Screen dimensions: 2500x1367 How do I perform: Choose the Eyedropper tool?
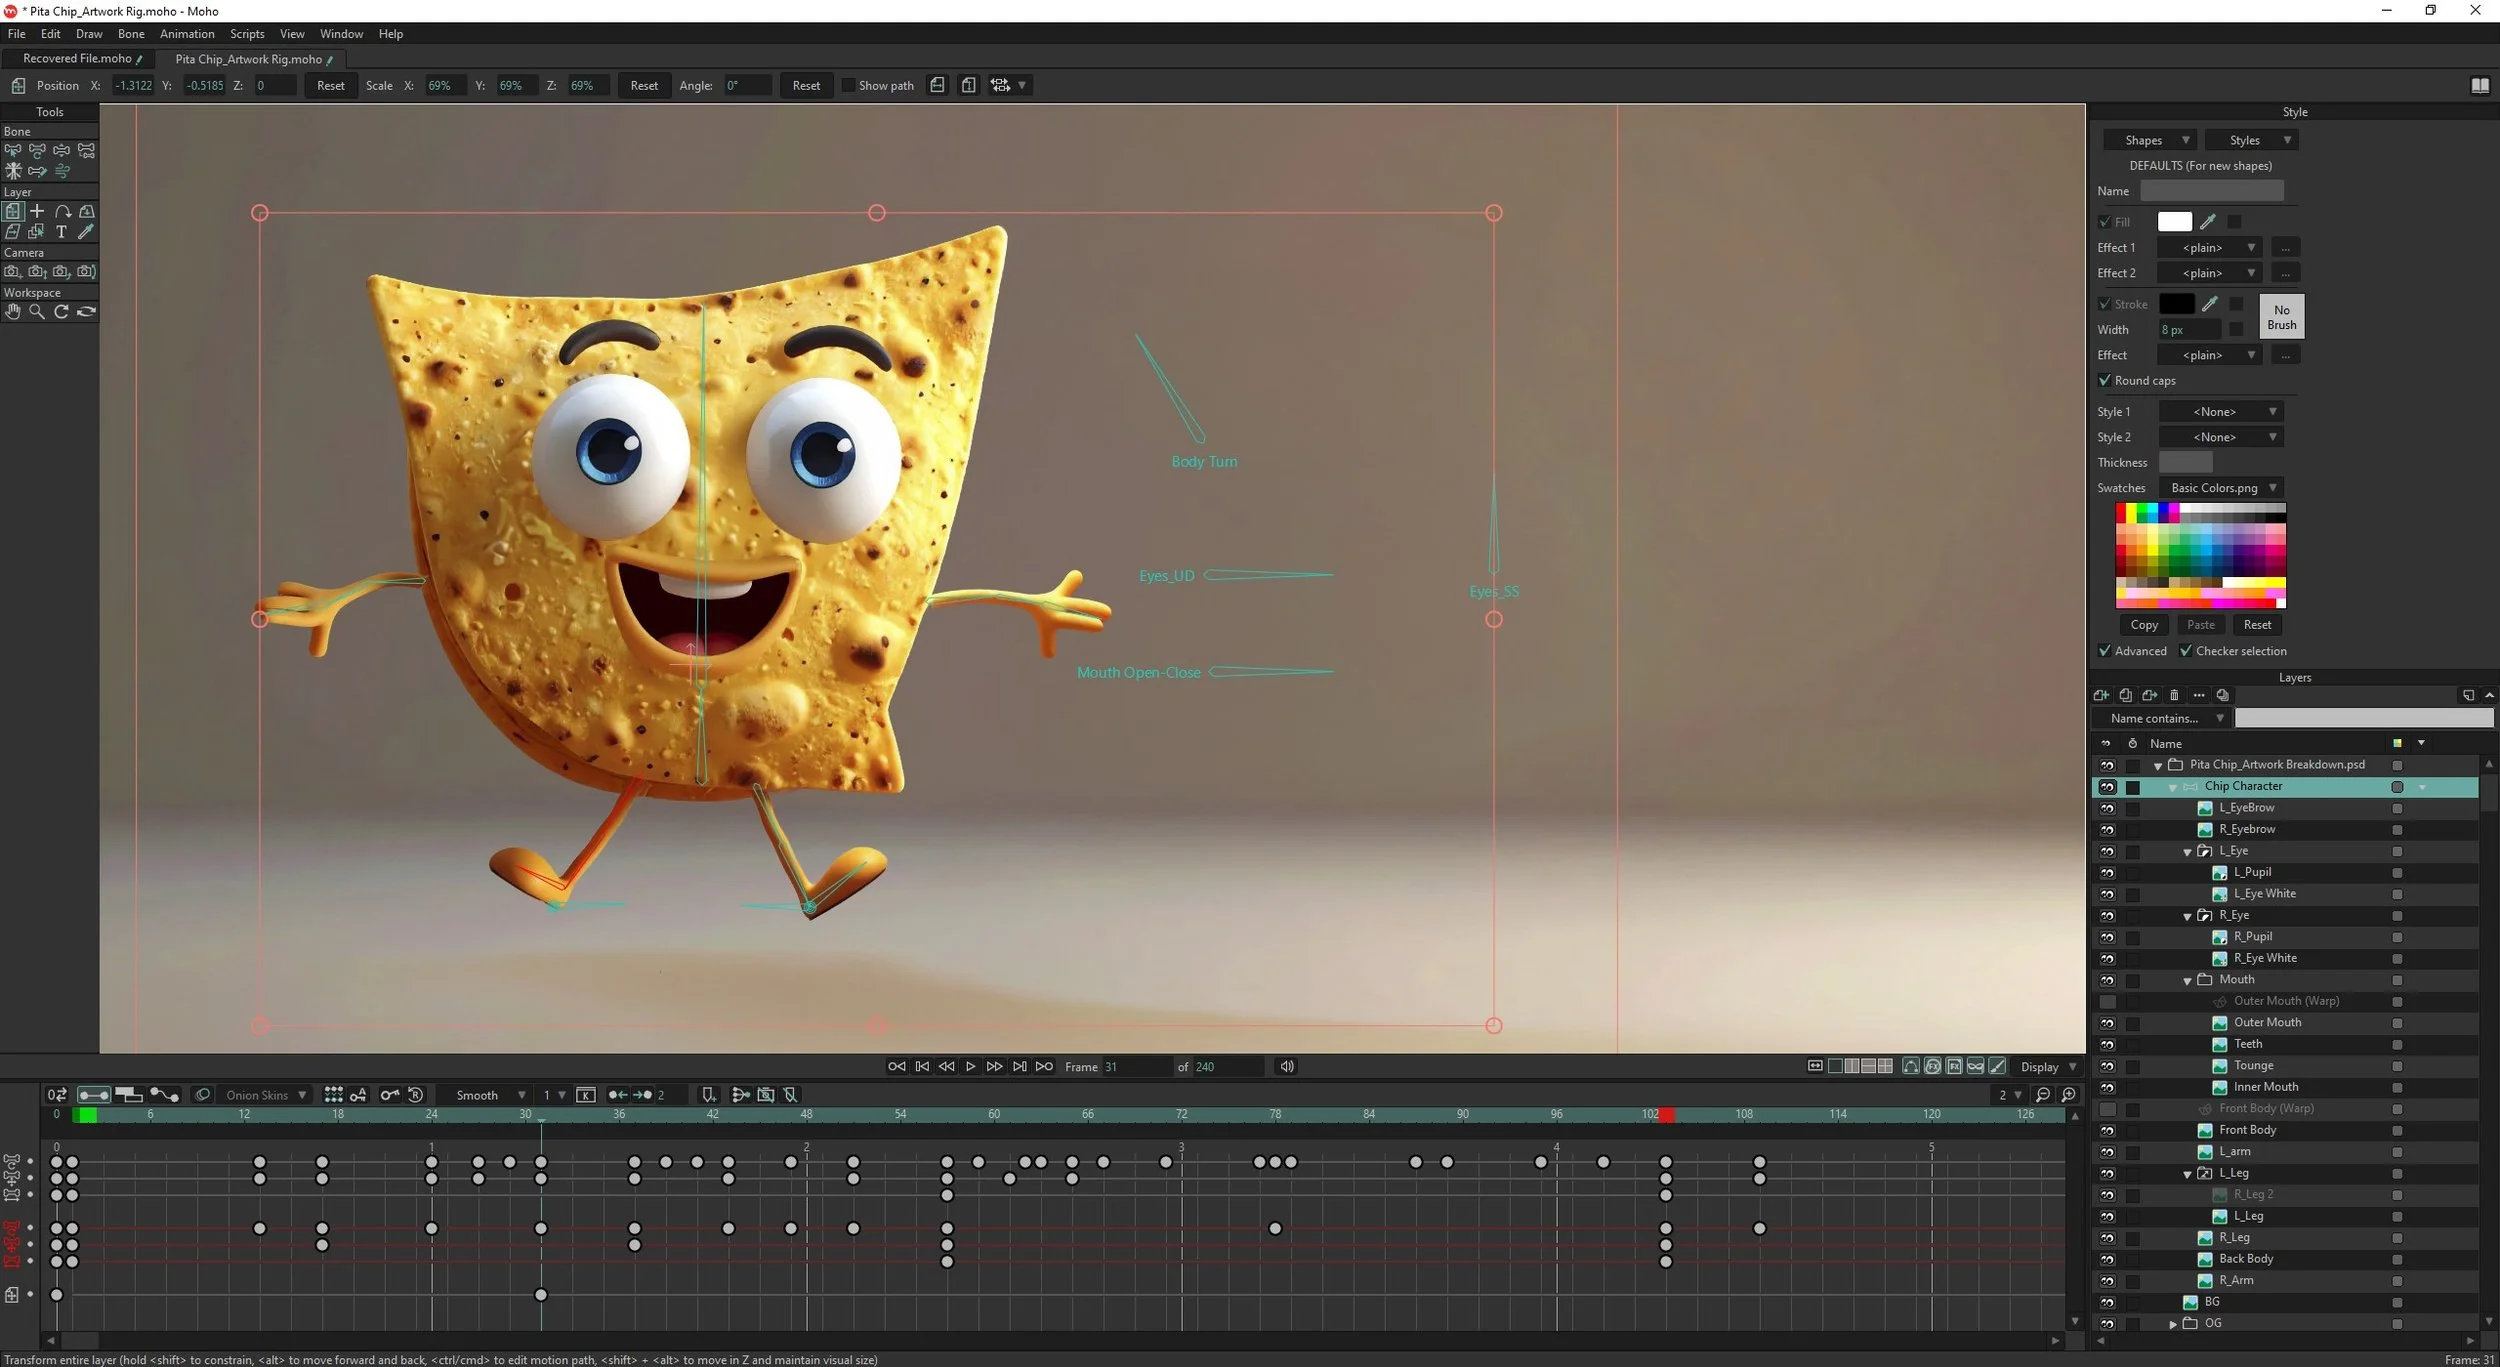[x=86, y=232]
